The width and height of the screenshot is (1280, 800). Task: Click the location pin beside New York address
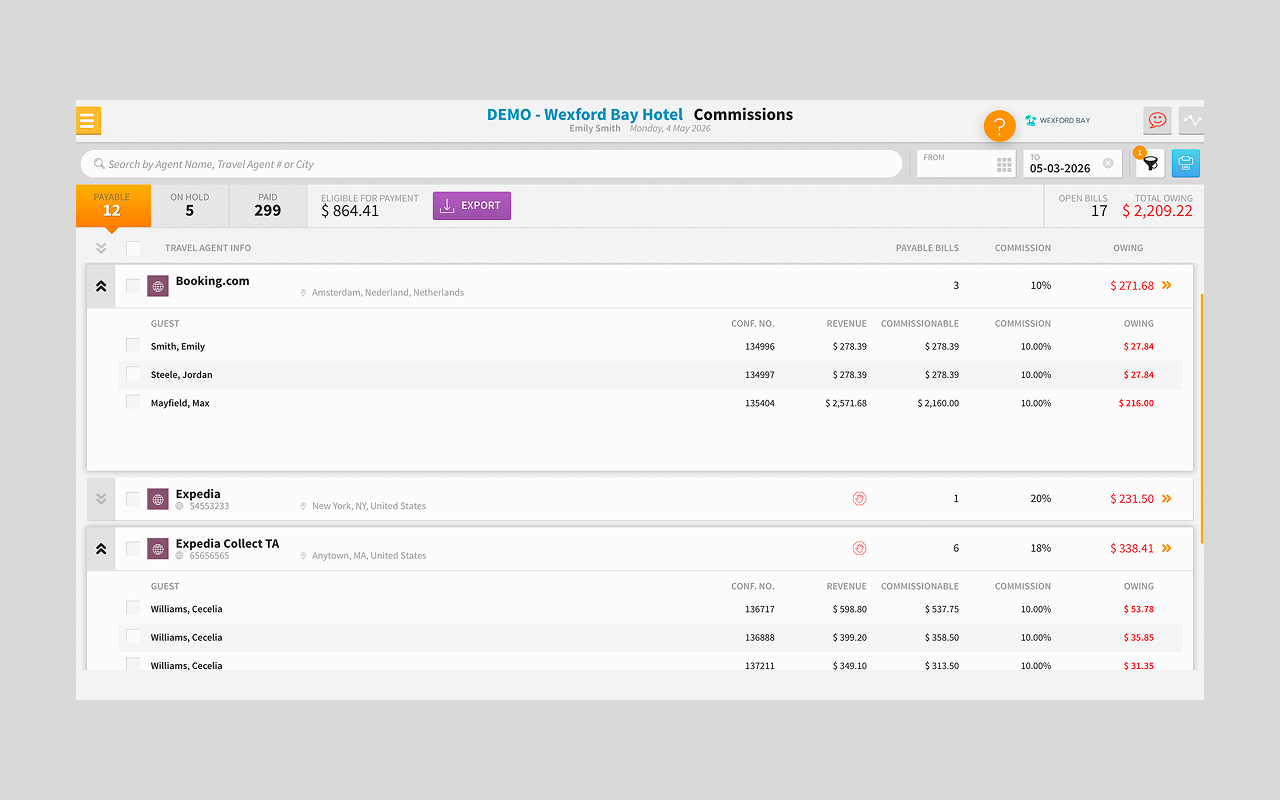[x=303, y=506]
